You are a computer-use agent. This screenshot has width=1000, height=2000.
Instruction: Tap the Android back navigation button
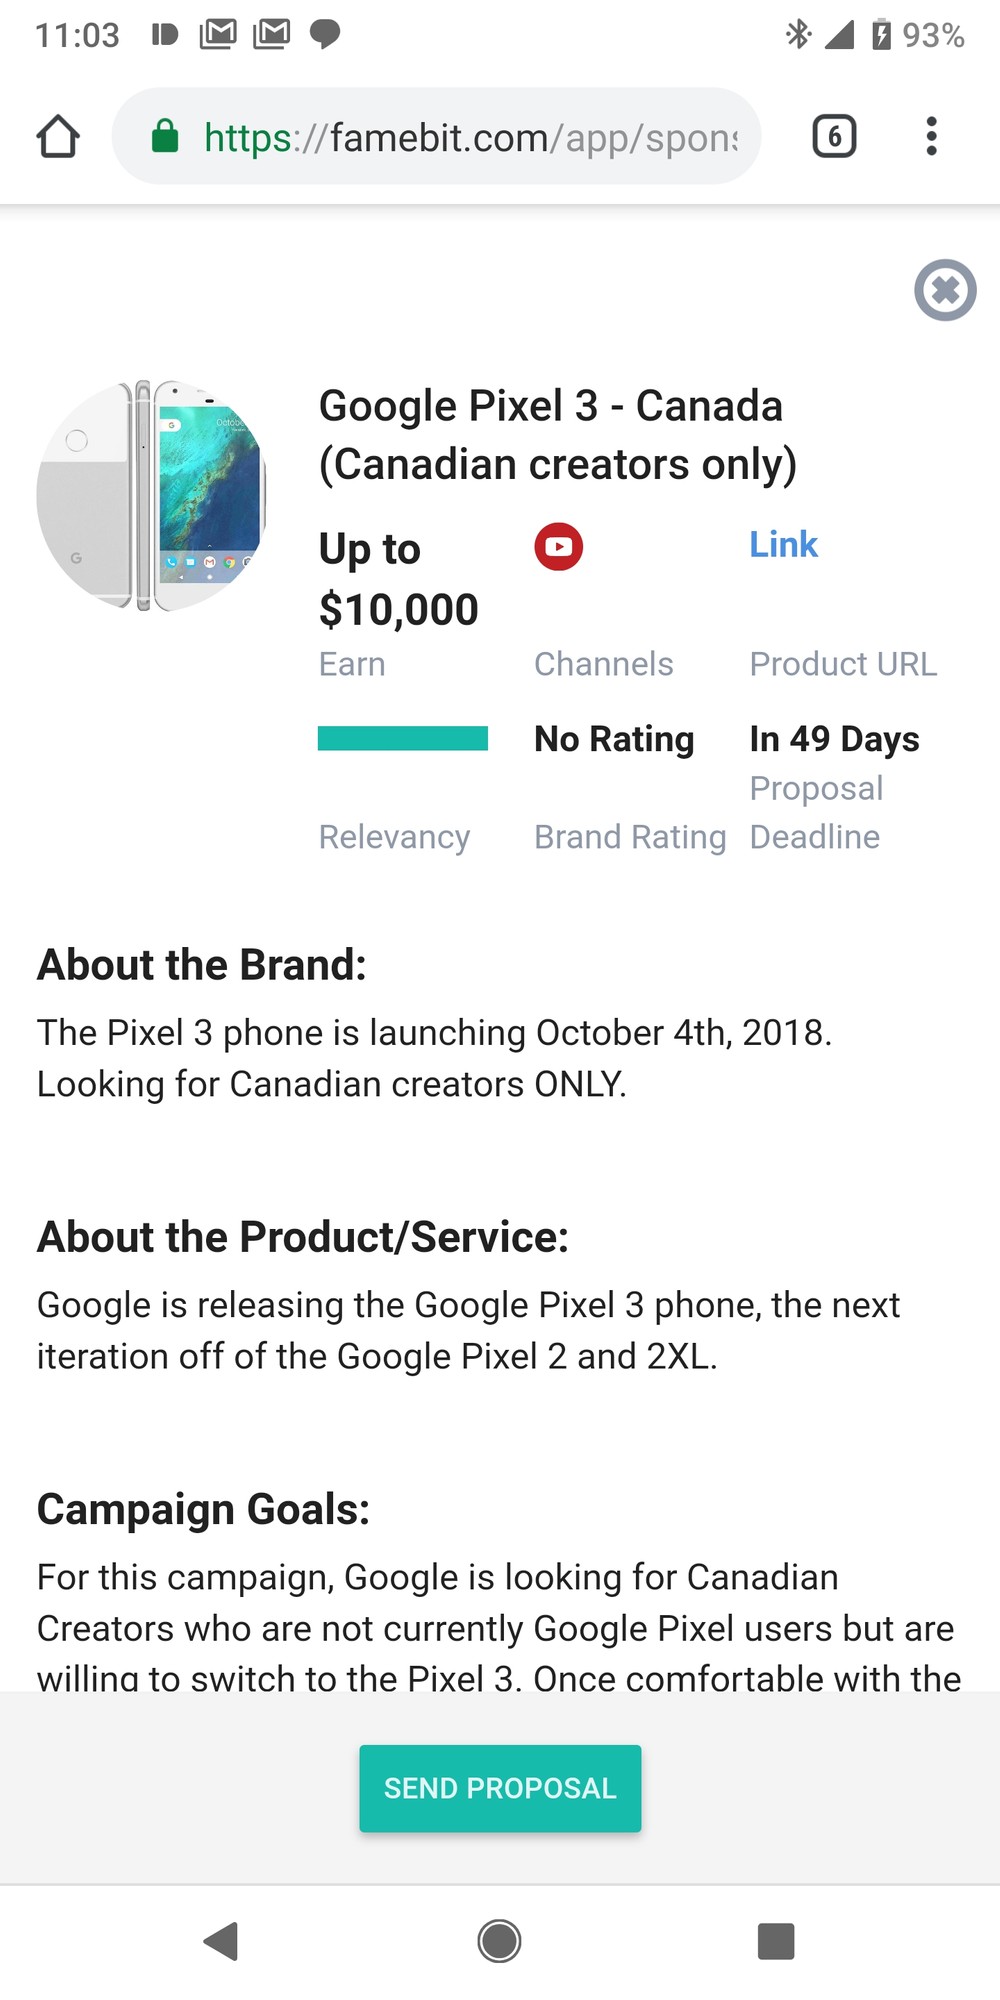tap(221, 1941)
